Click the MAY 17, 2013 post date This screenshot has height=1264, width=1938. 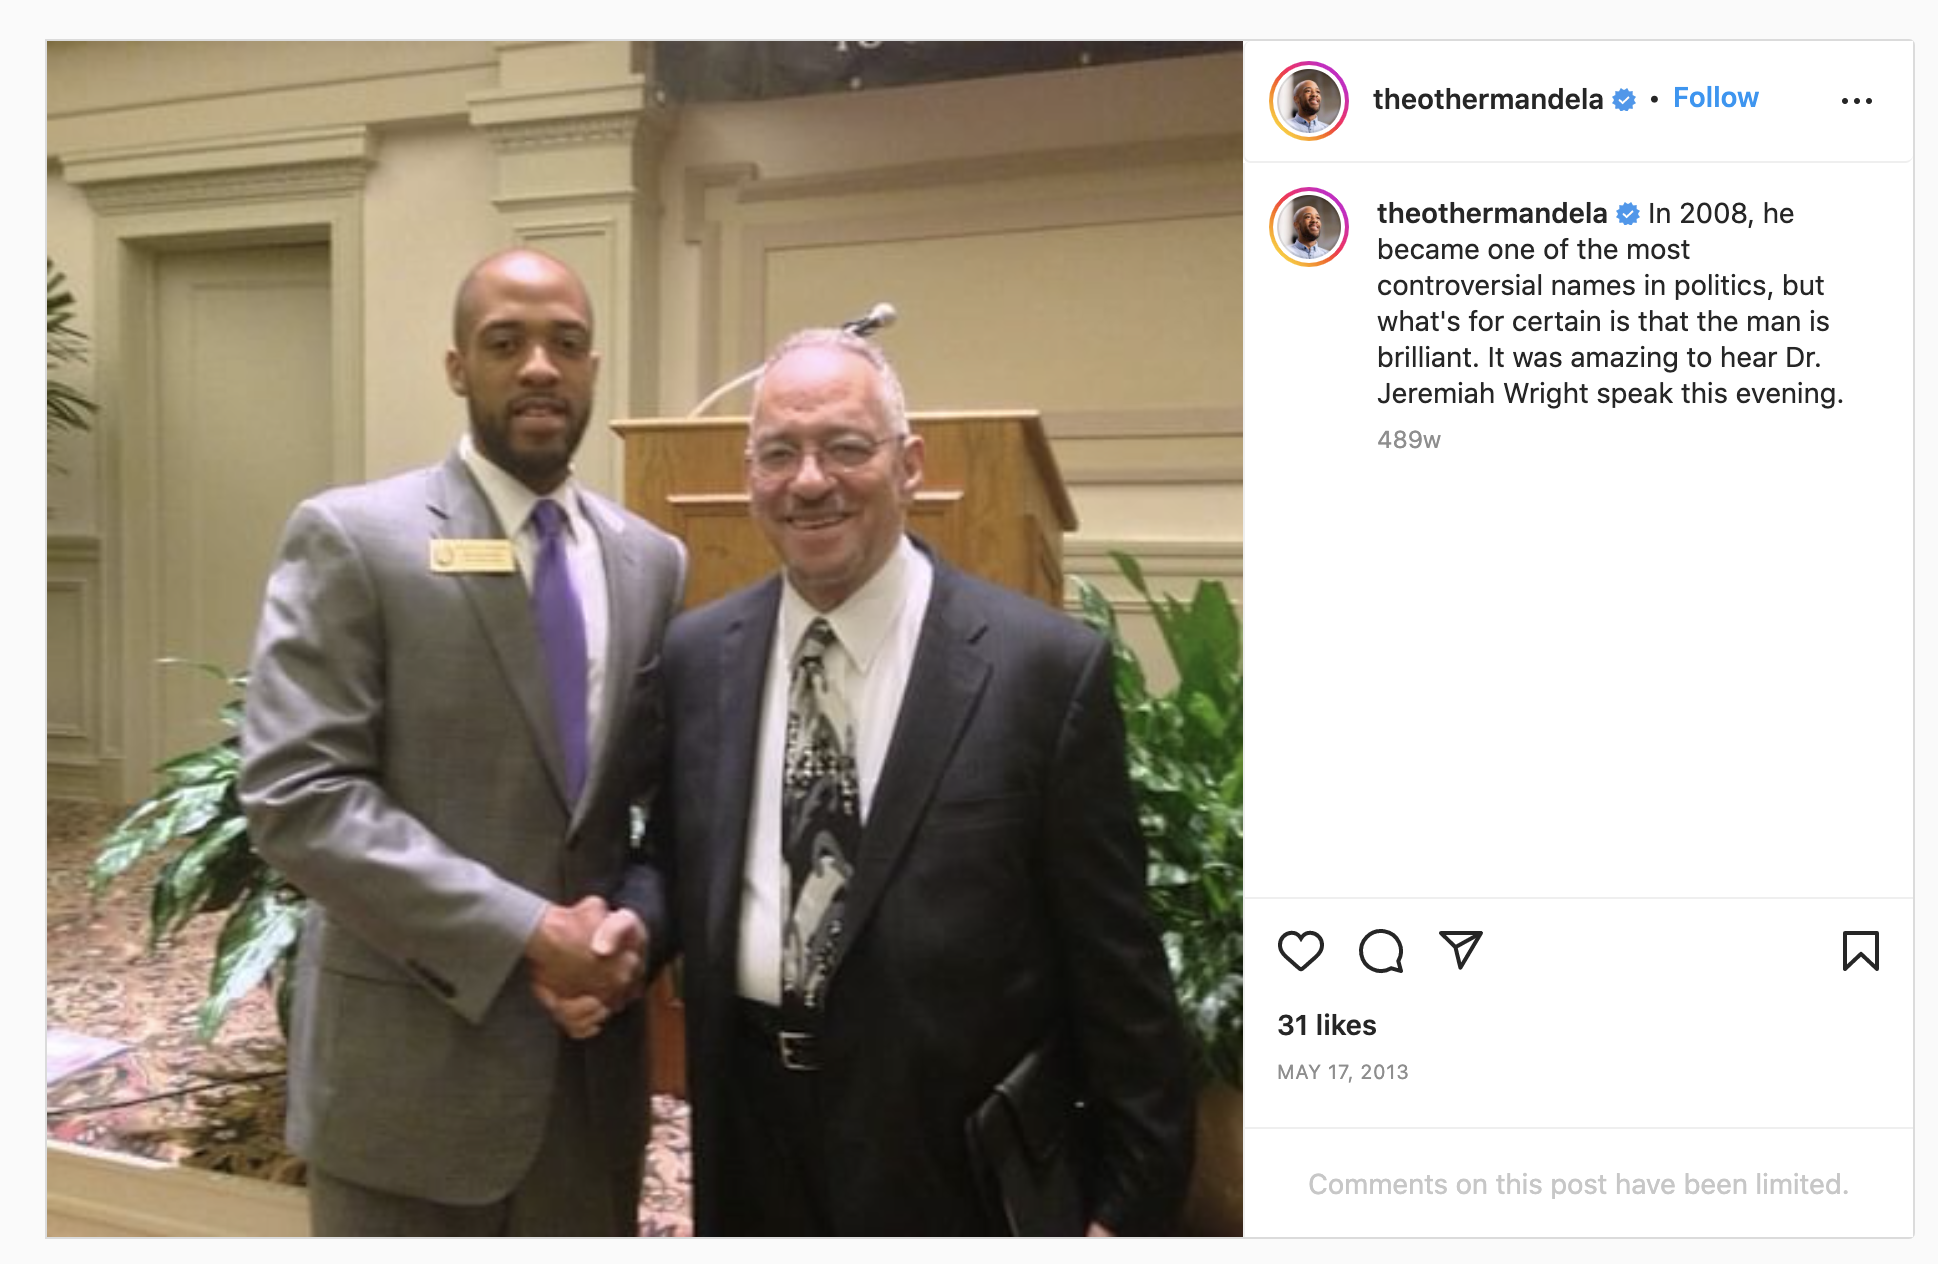point(1342,1072)
